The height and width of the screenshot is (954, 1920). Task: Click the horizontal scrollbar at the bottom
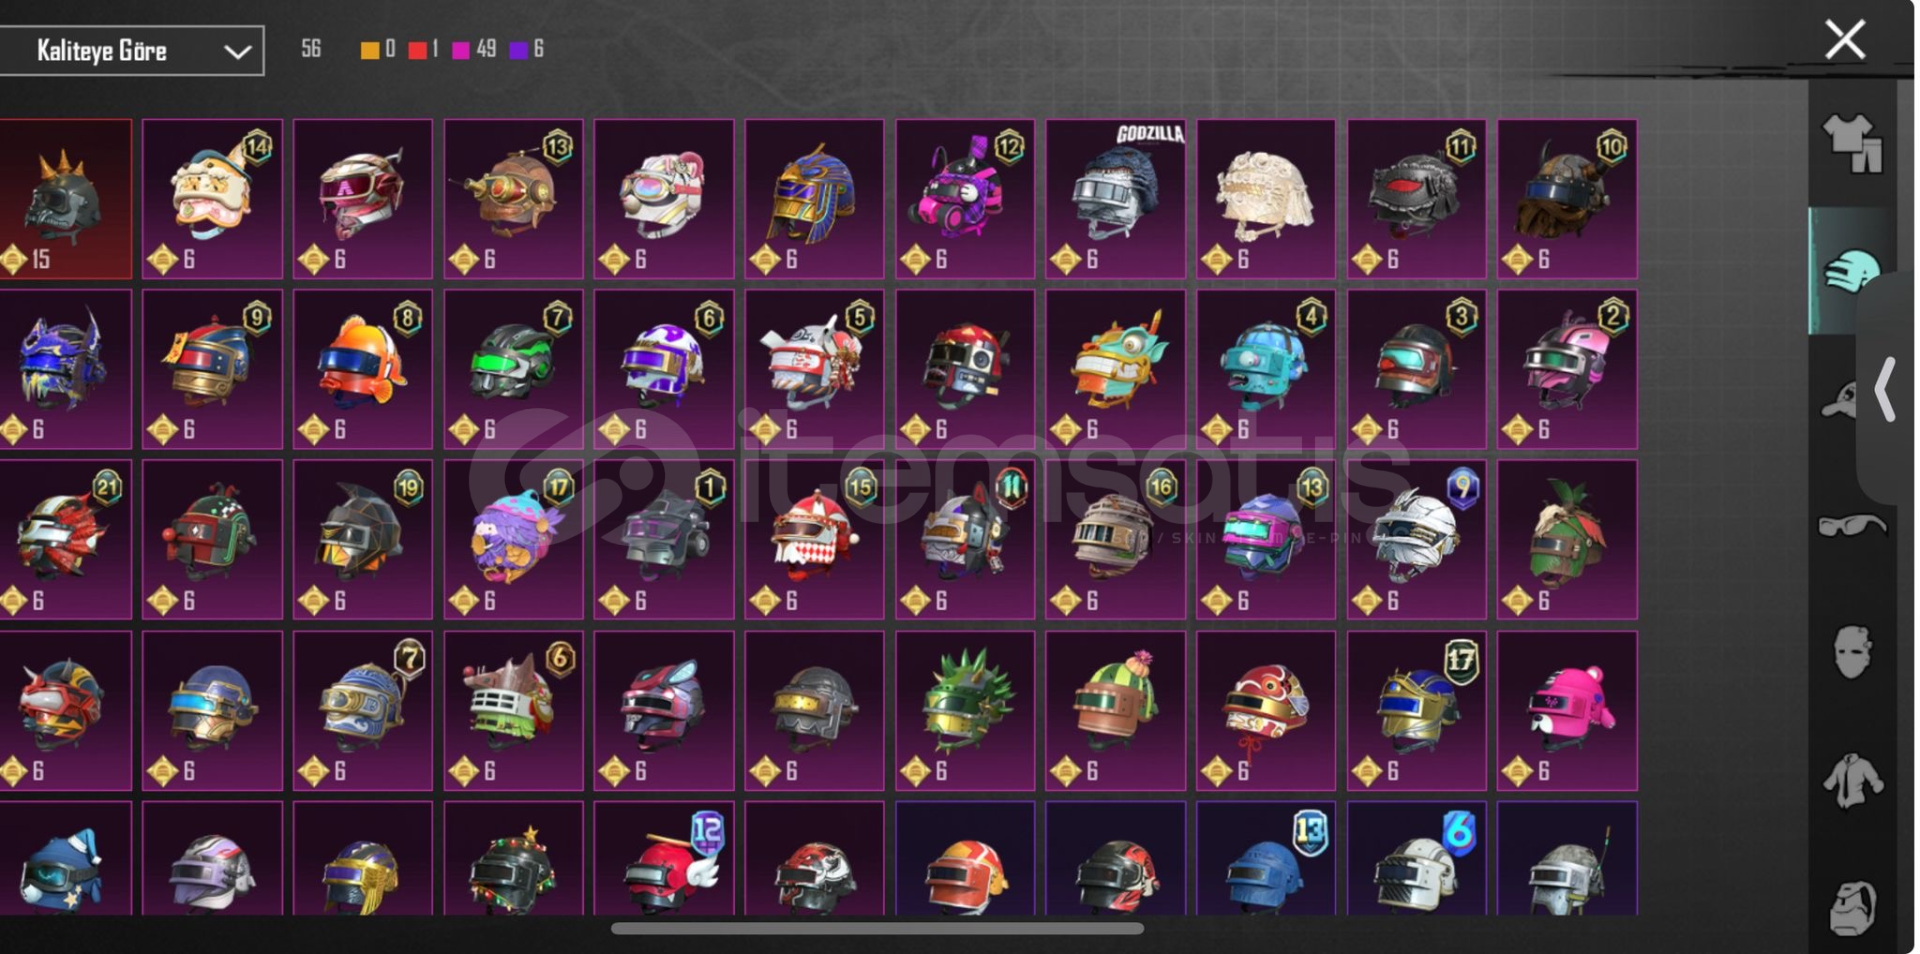pos(877,929)
